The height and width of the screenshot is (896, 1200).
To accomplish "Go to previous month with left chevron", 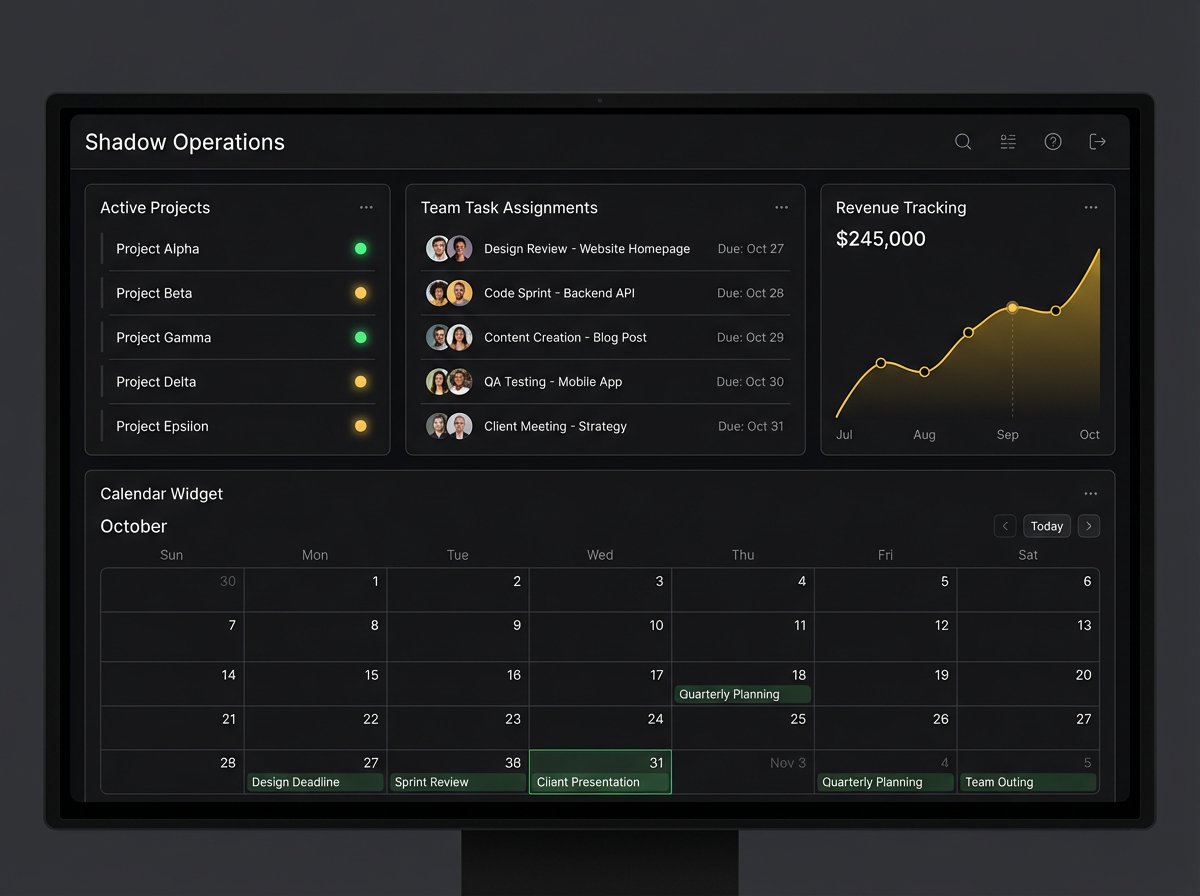I will [x=1005, y=526].
